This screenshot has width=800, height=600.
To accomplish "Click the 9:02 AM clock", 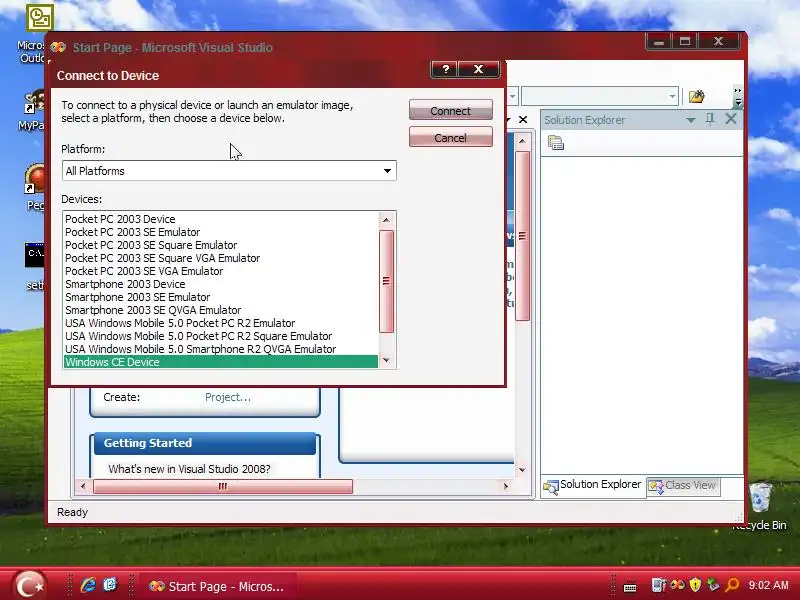I will pyautogui.click(x=768, y=585).
